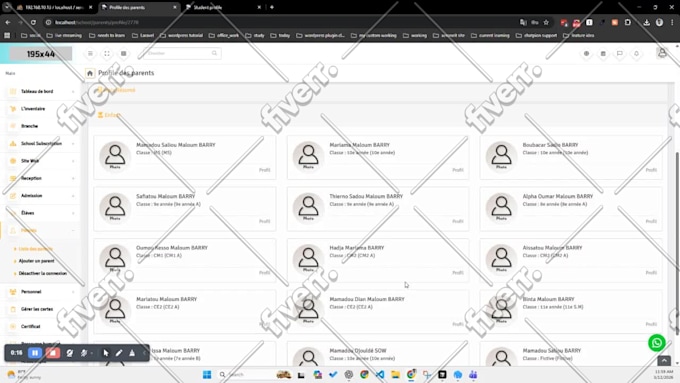Open the calendar icon in header

(x=603, y=53)
